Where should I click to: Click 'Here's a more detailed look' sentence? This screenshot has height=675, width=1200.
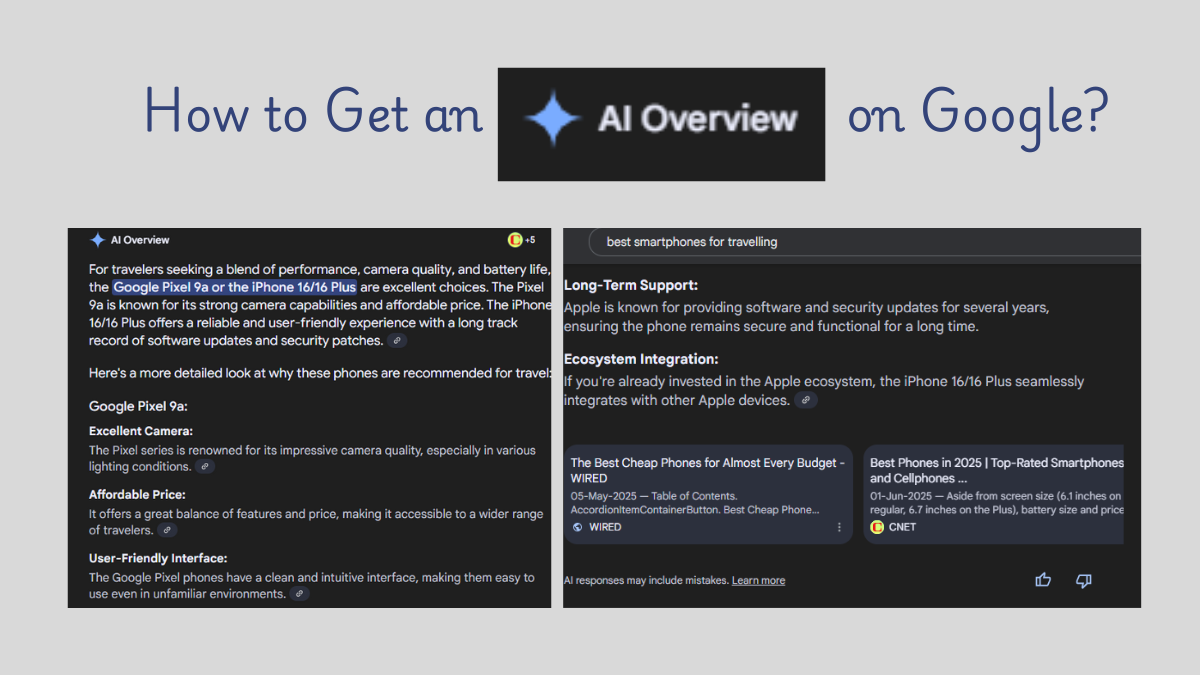point(320,373)
